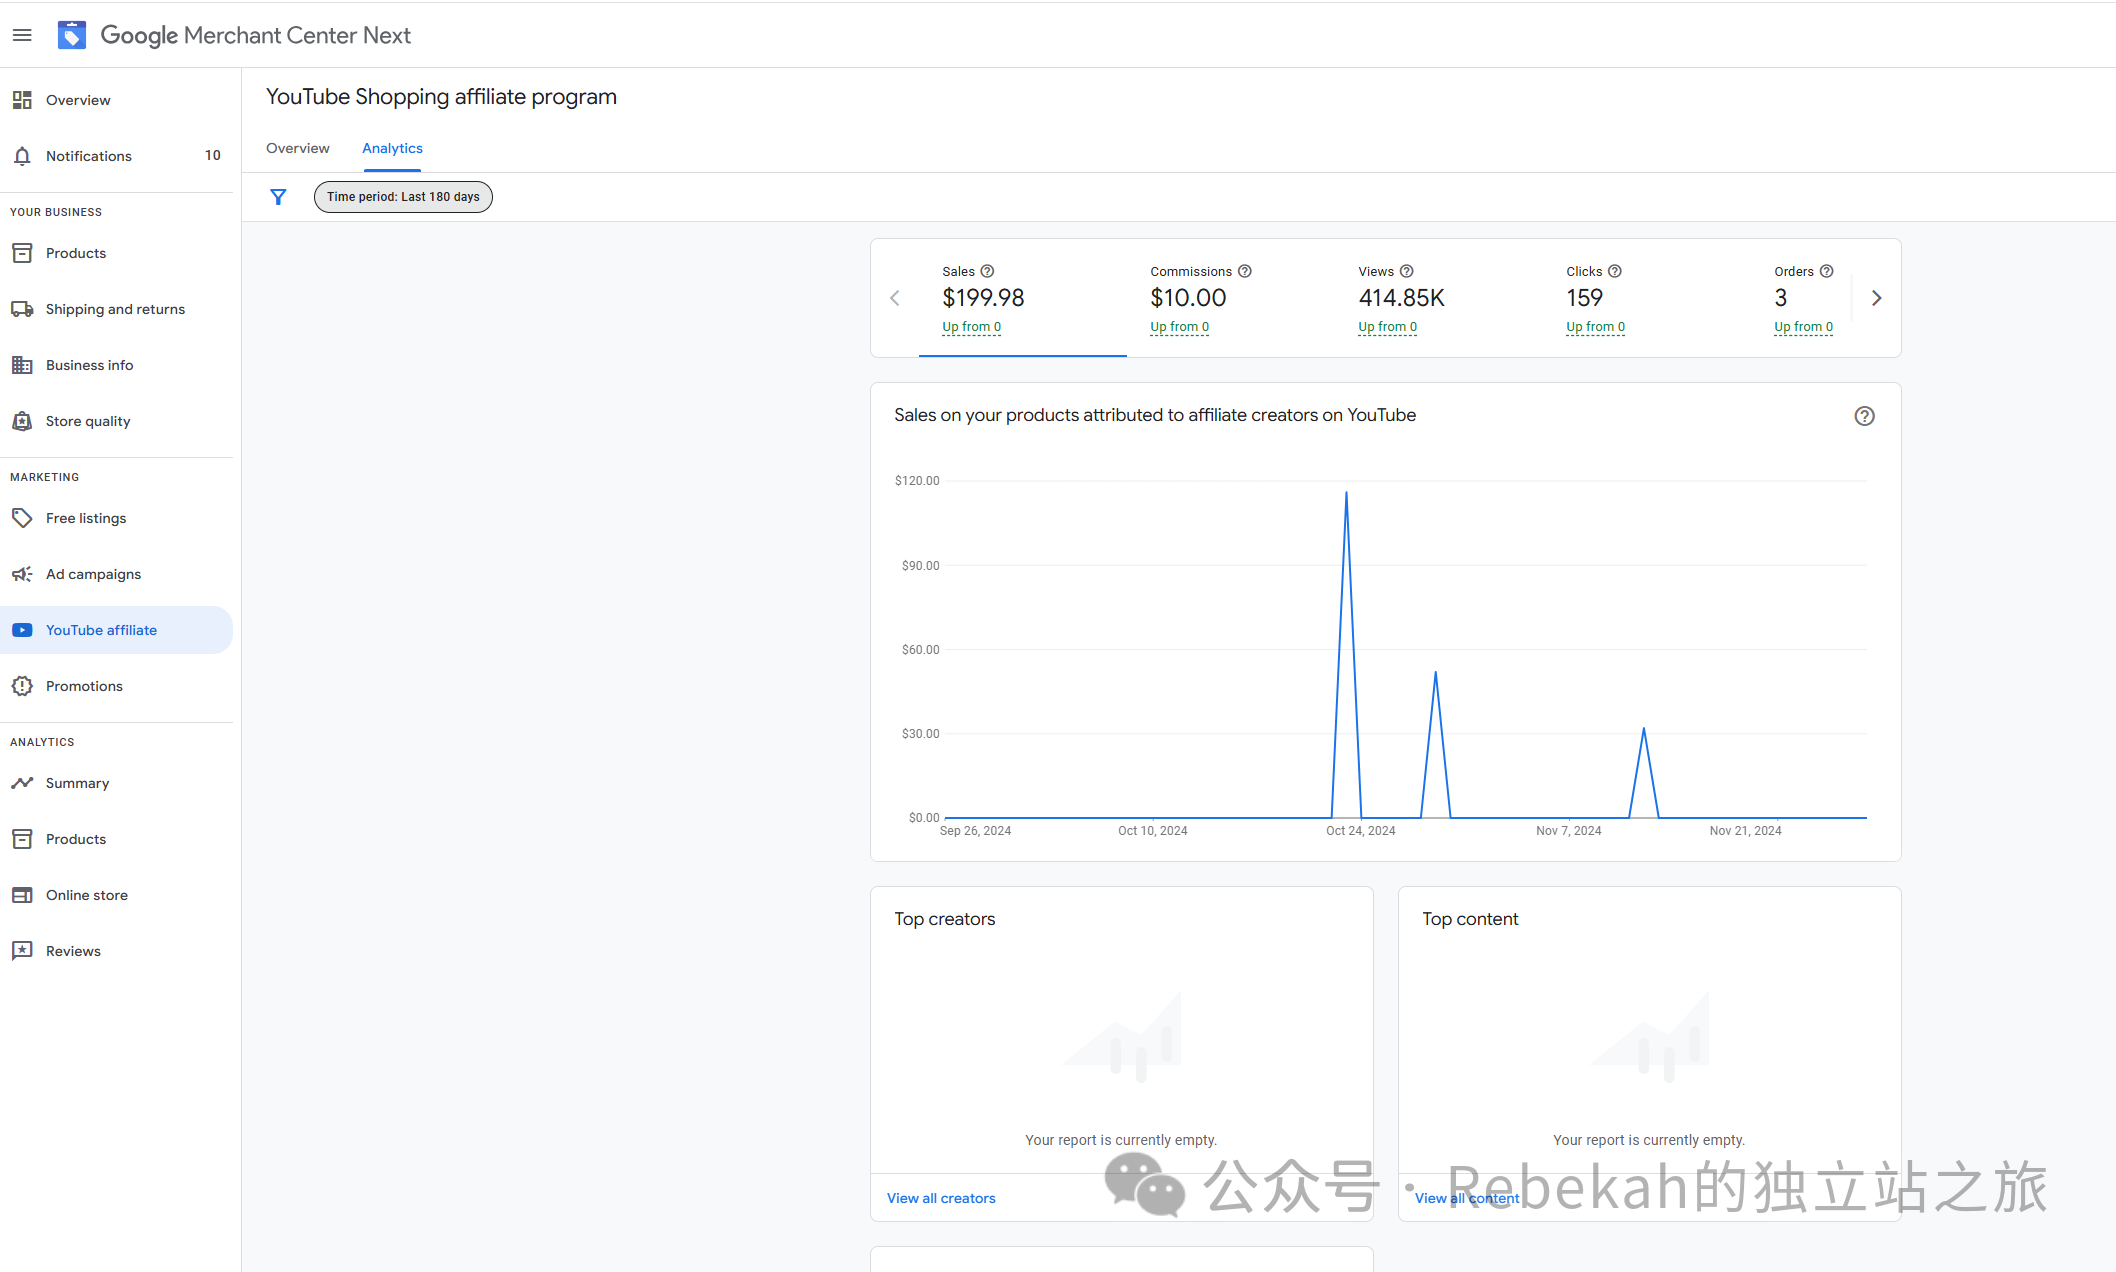Viewport: 2116px width, 1272px height.
Task: Select the Analytics tab
Action: pyautogui.click(x=392, y=148)
